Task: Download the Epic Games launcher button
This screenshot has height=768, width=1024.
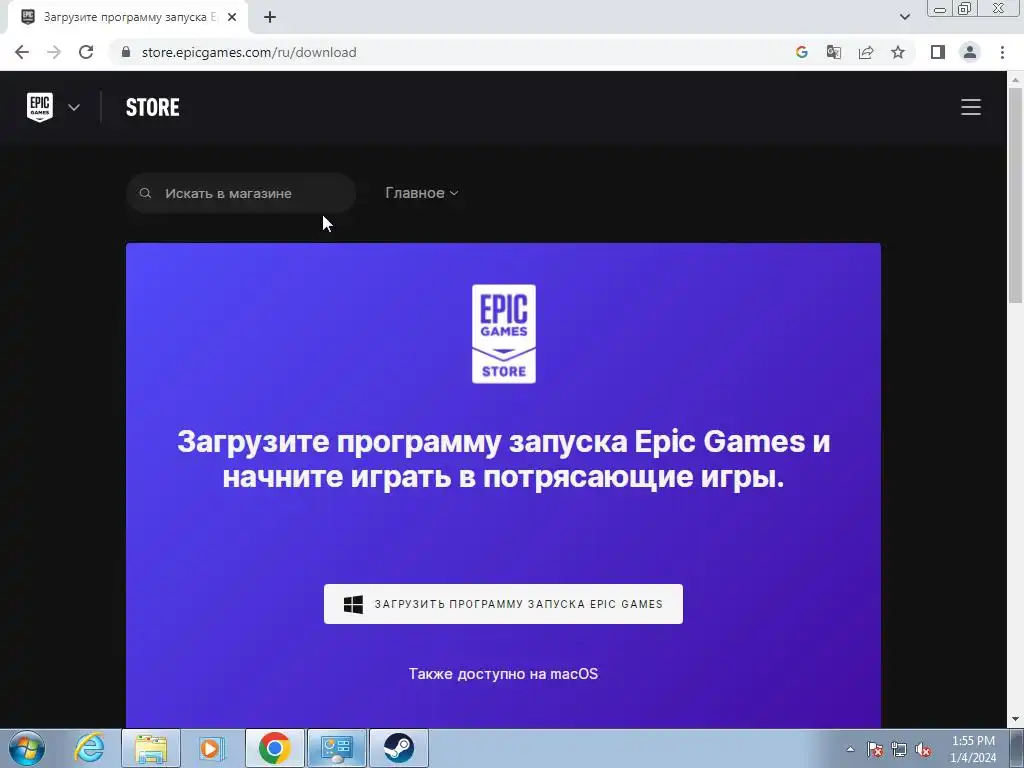Action: point(503,604)
